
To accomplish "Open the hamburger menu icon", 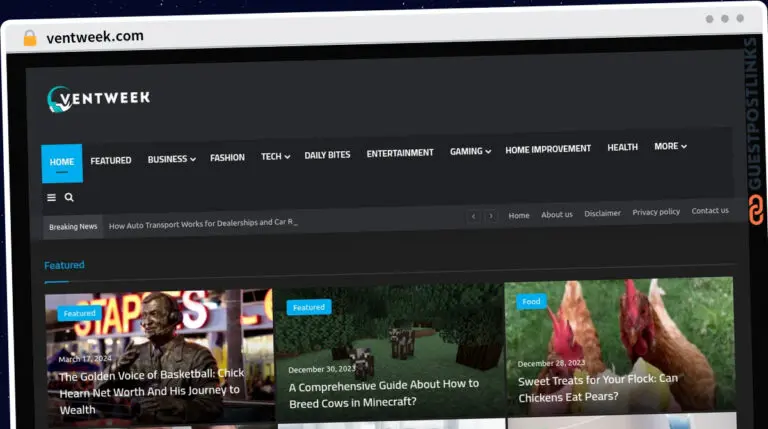I will (x=52, y=198).
